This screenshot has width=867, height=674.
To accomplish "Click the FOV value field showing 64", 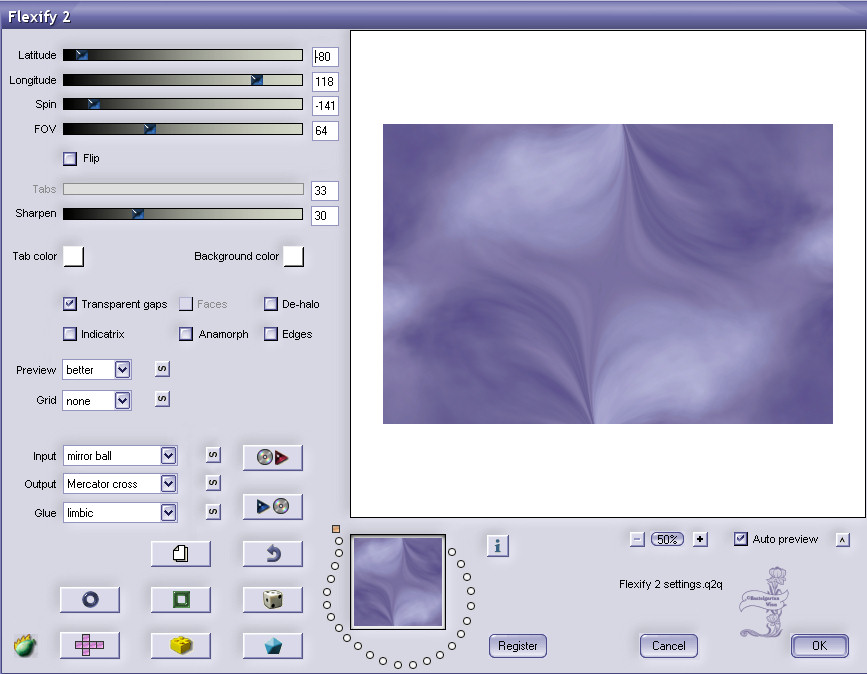I will (325, 131).
